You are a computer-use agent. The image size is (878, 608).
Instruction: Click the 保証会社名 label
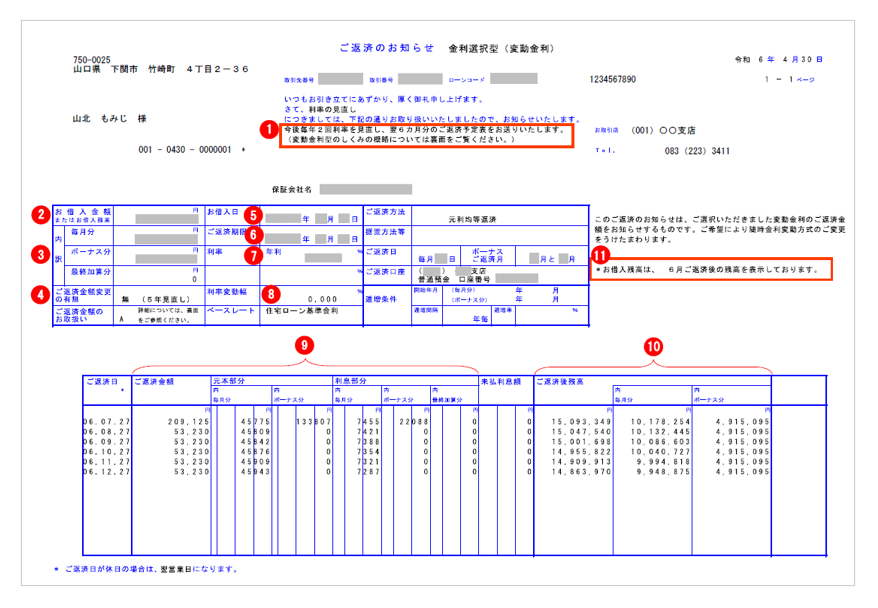tap(292, 190)
